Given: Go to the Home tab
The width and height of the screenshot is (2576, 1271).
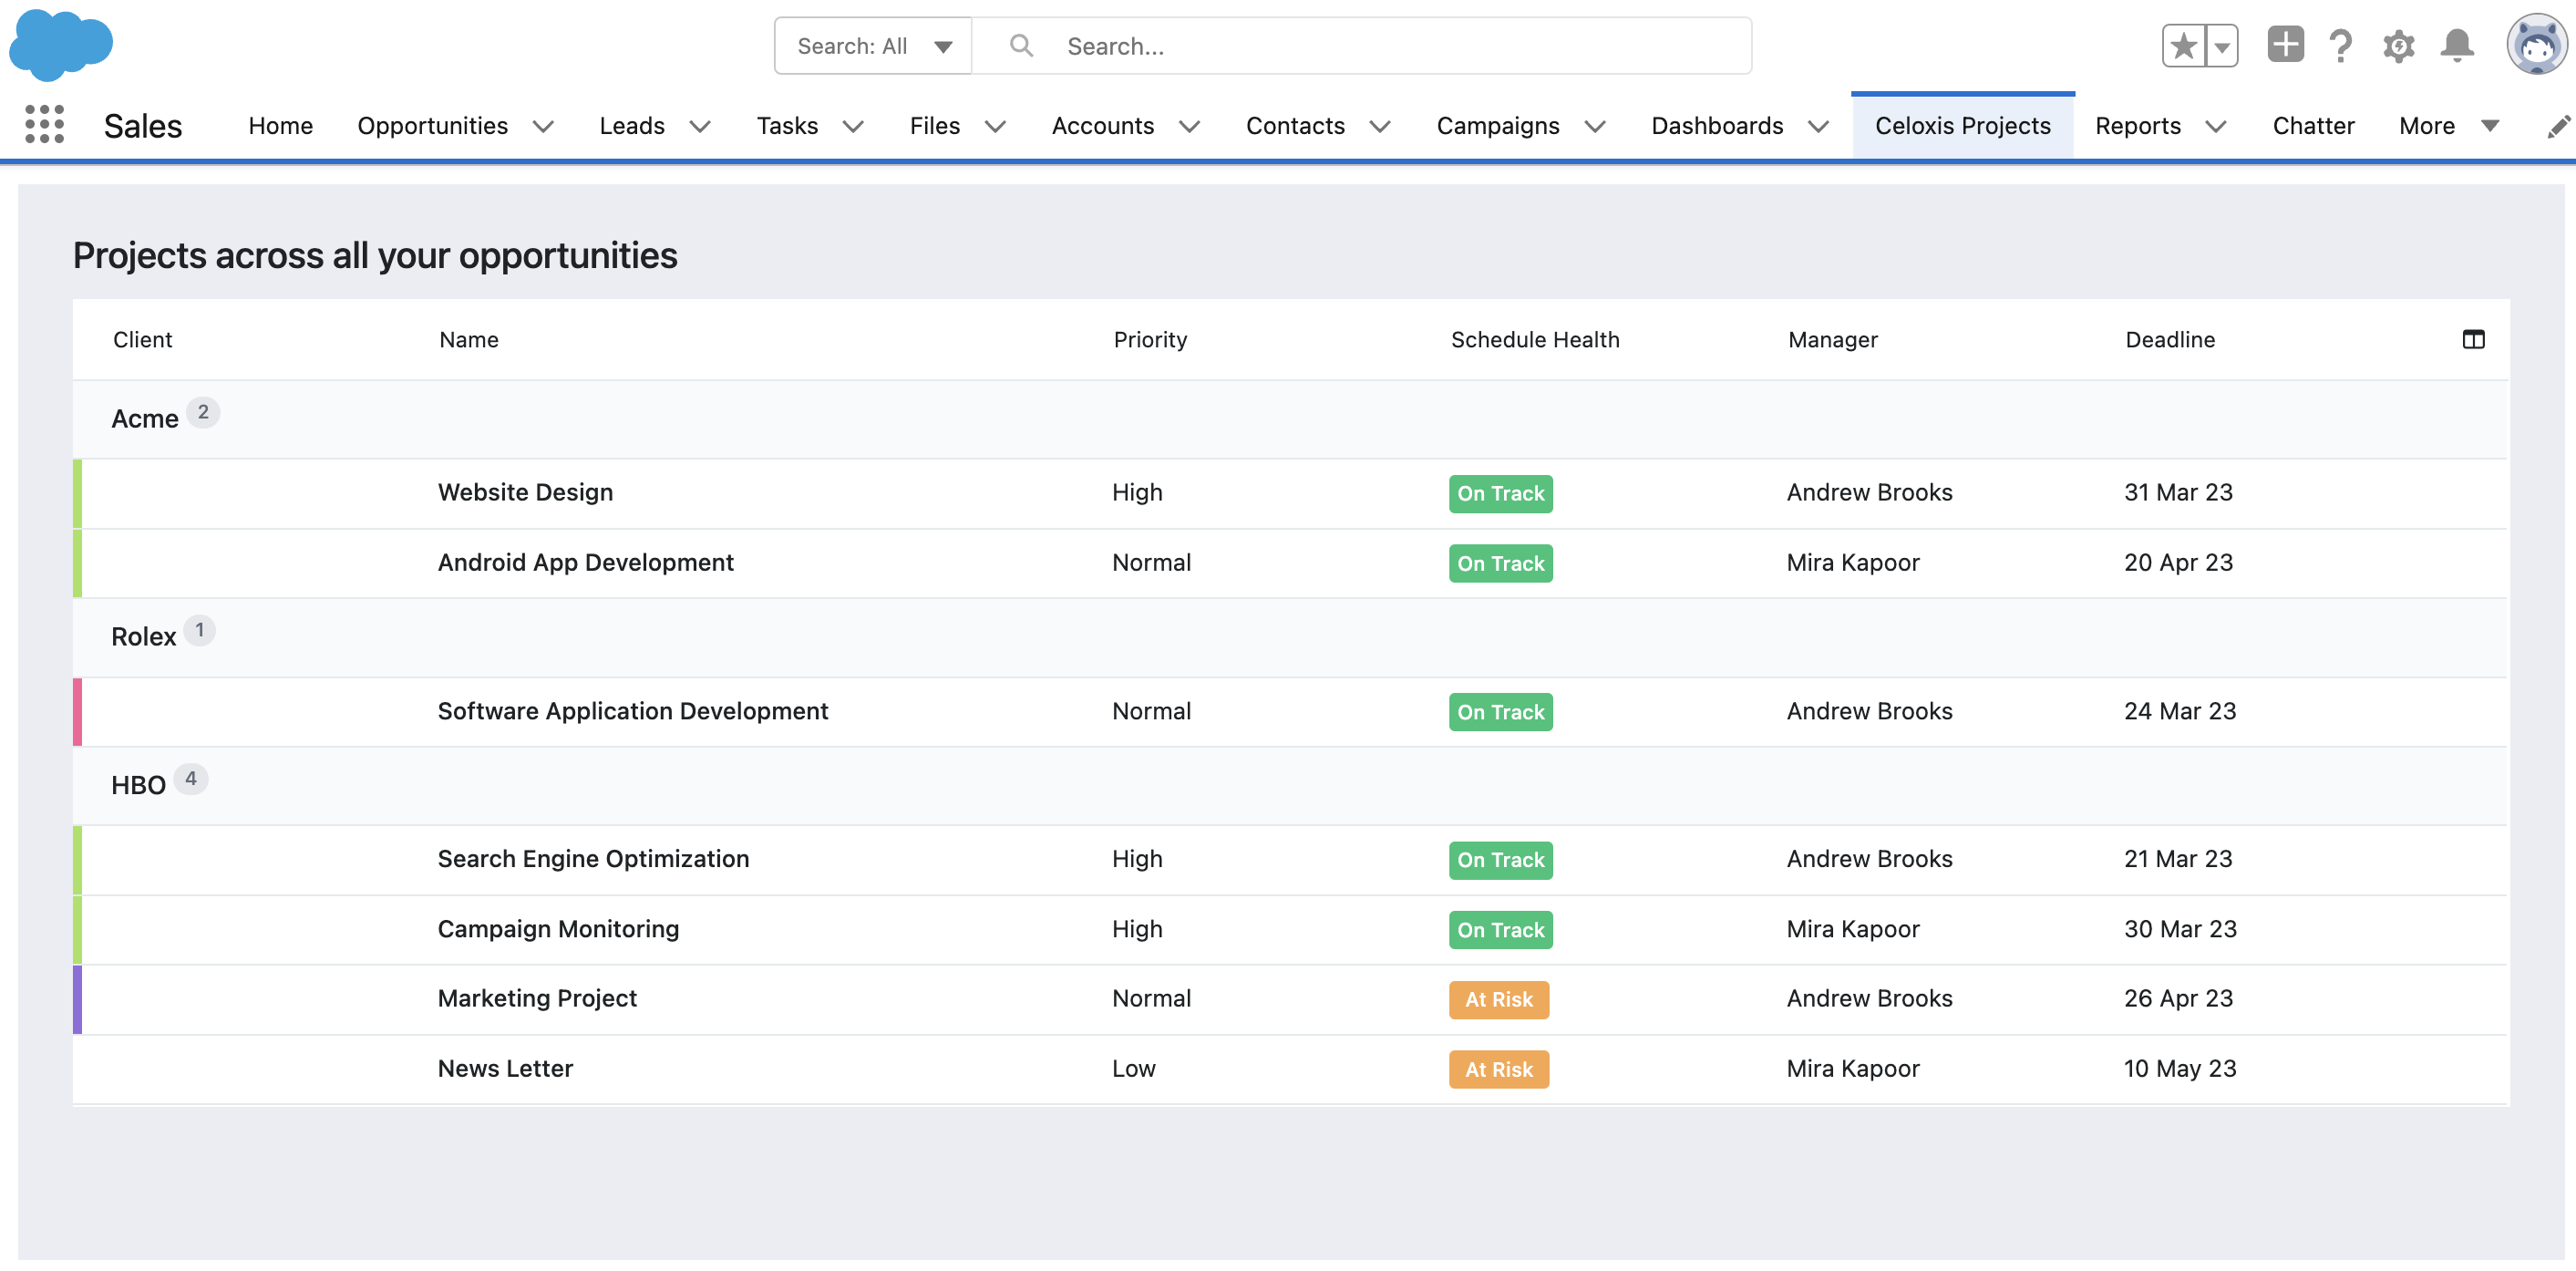Looking at the screenshot, I should (280, 126).
